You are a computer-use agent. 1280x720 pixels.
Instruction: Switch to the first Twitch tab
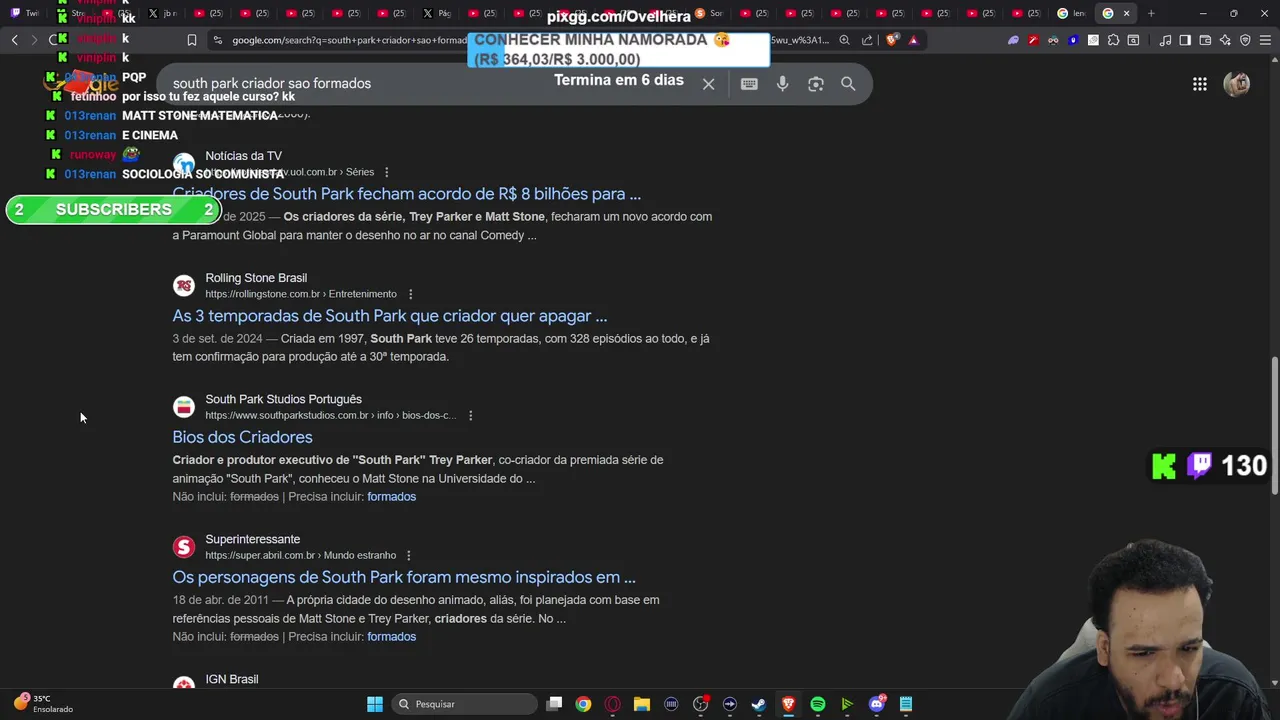click(25, 13)
